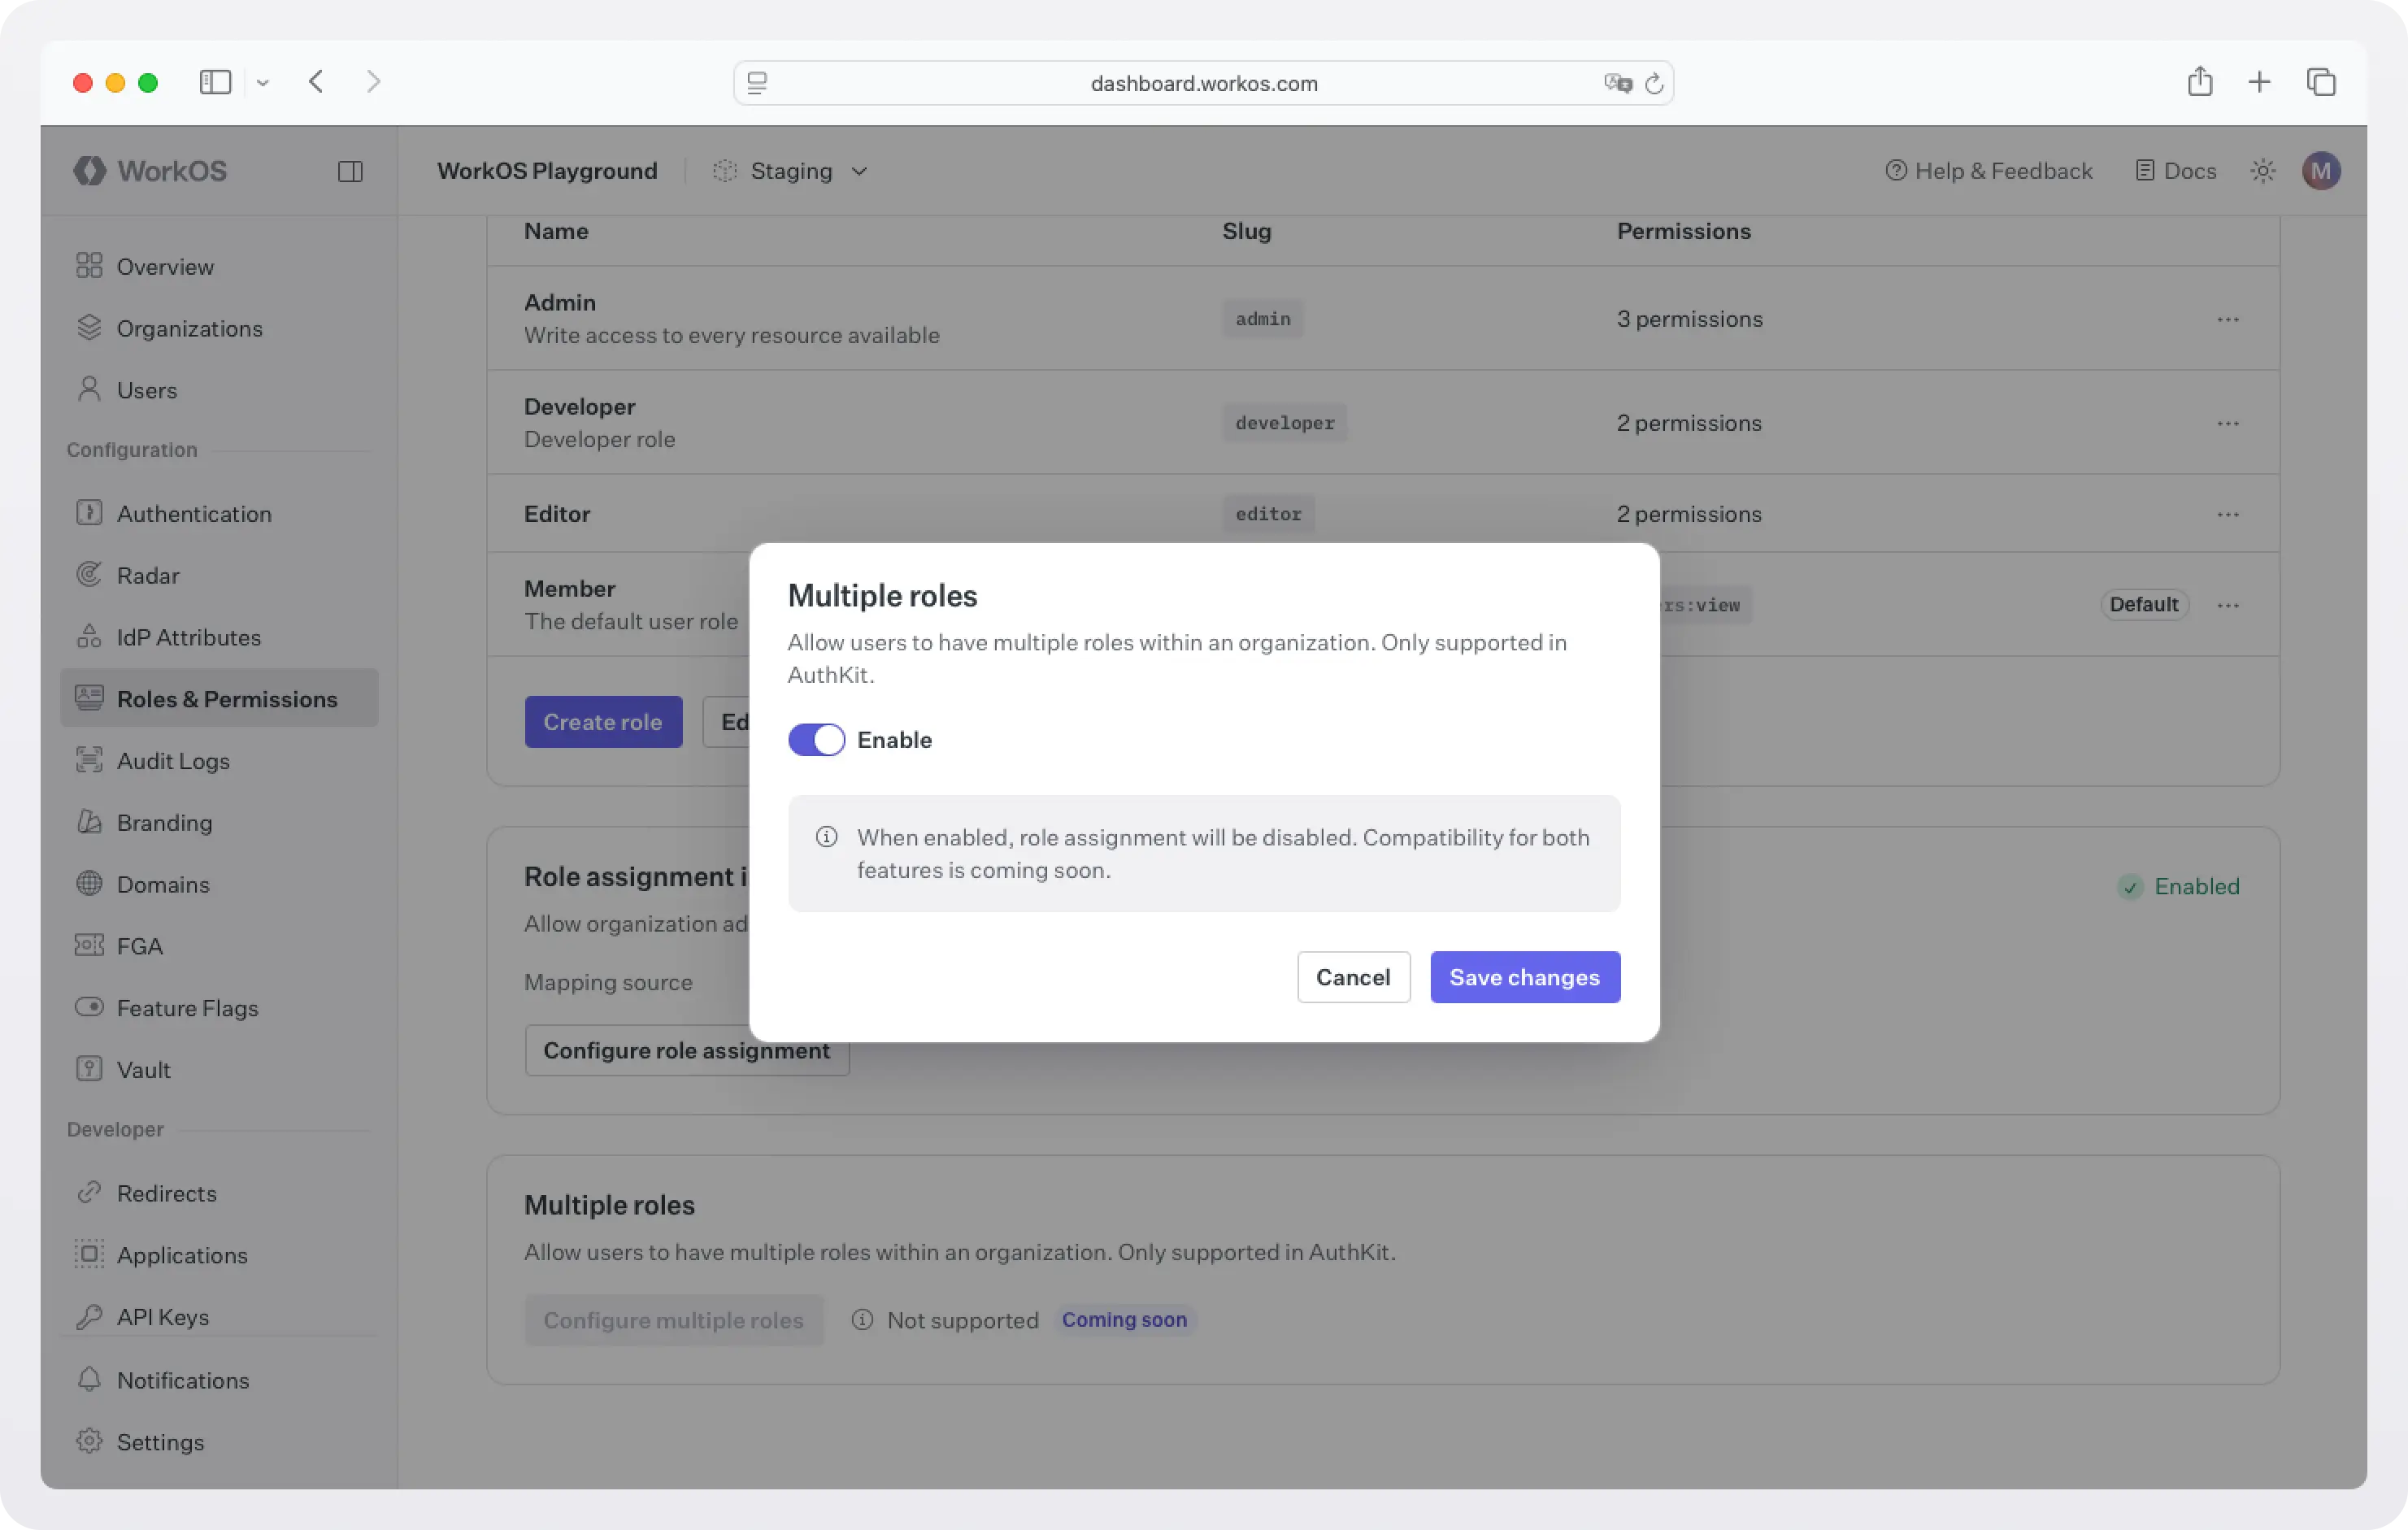Click the Redirects link icon

coord(89,1192)
